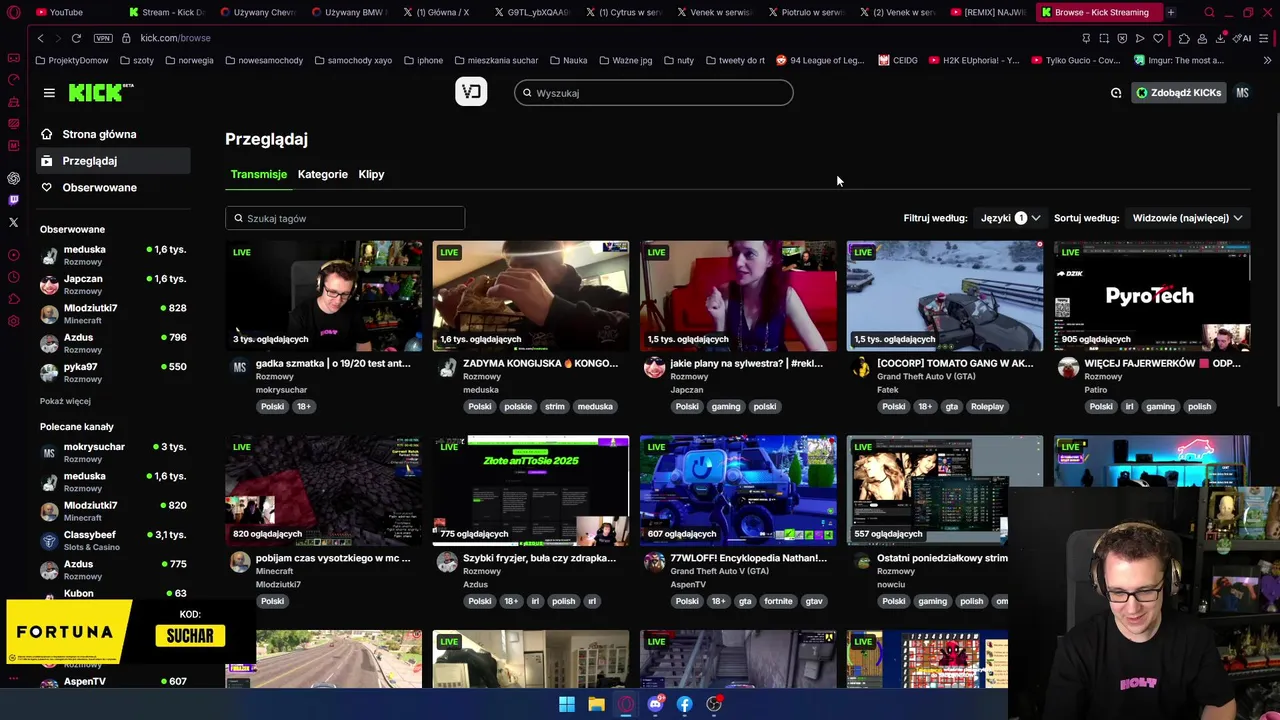Click the fortnite tag under AspenTV stream

[778, 601]
